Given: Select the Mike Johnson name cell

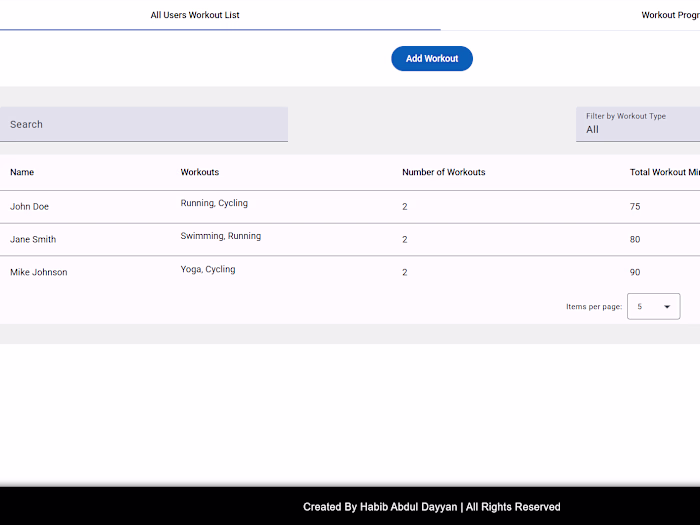Looking at the screenshot, I should click(x=39, y=272).
